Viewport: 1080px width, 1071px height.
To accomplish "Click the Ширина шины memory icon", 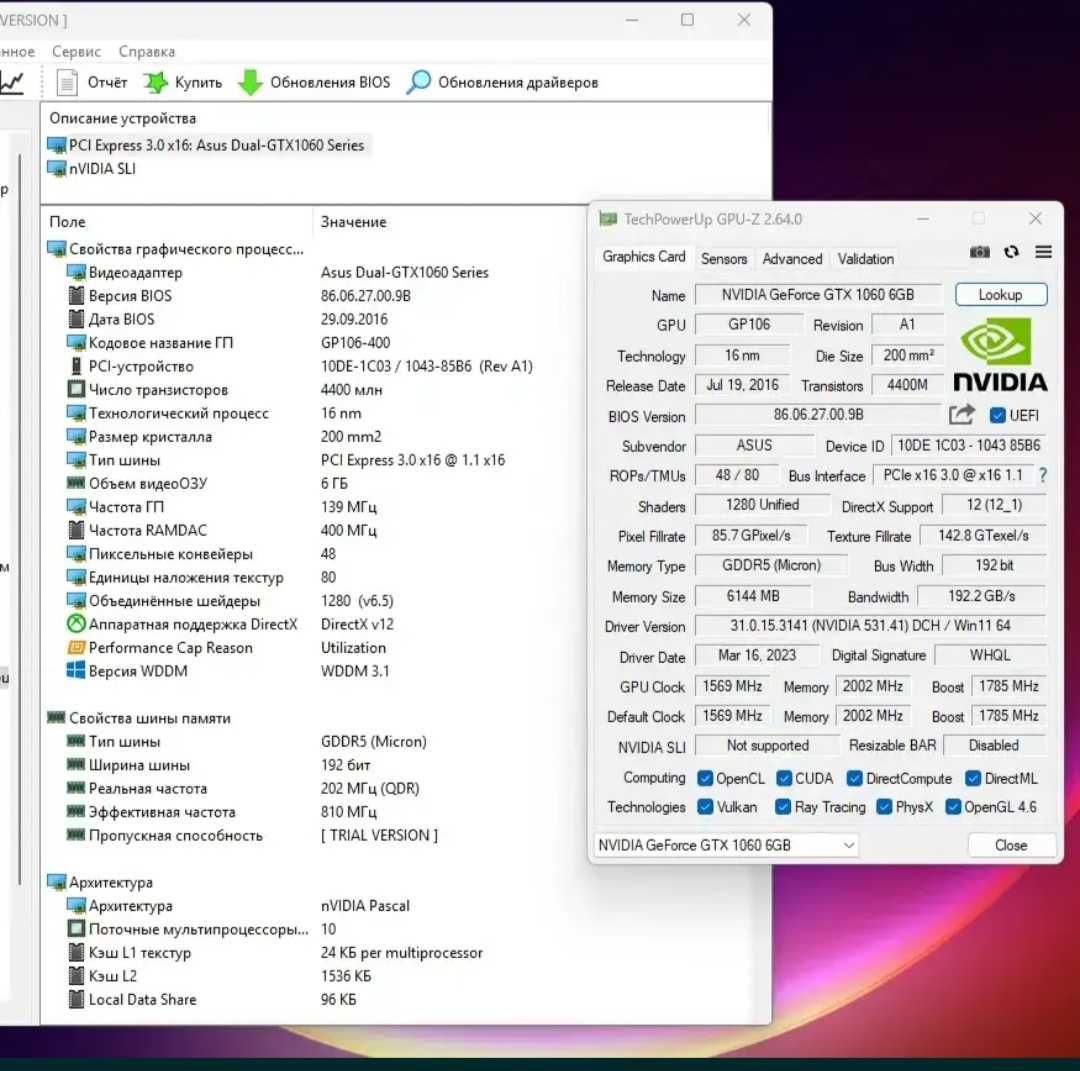I will pyautogui.click(x=76, y=765).
